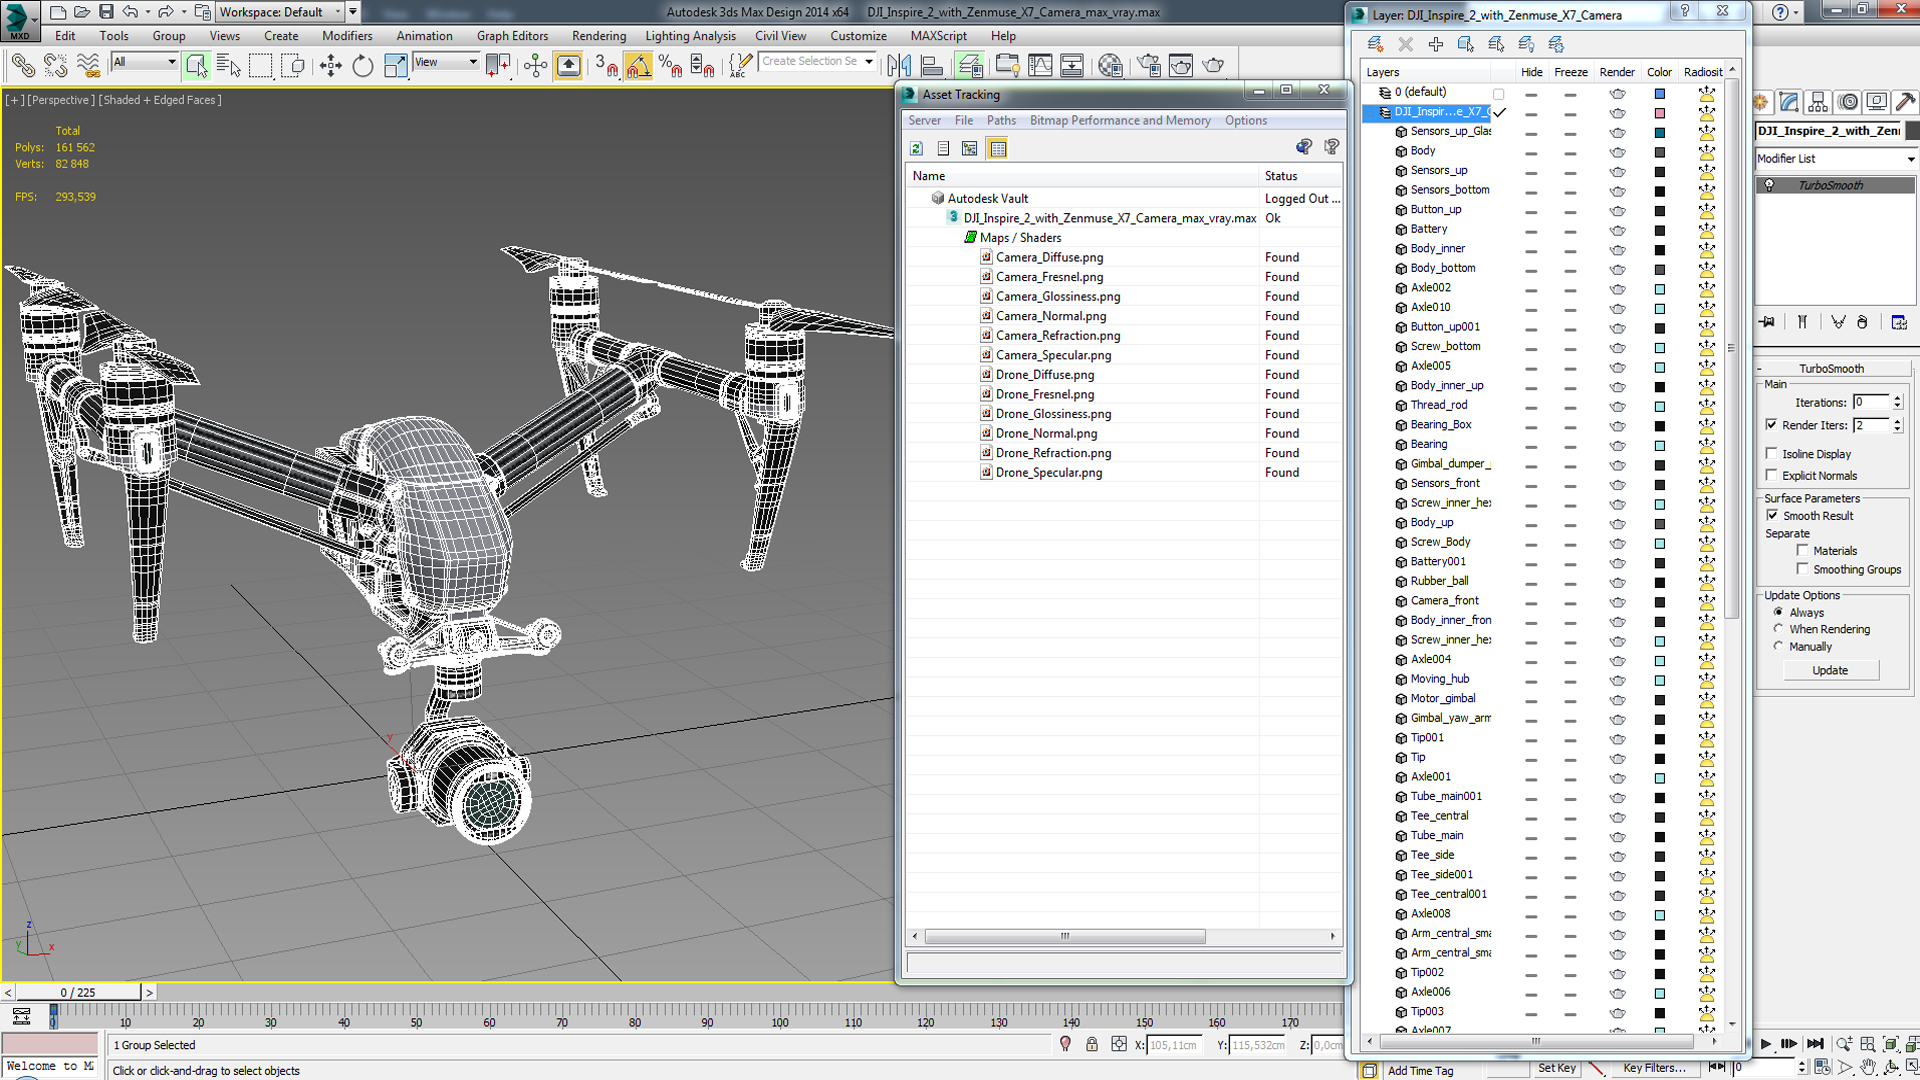The height and width of the screenshot is (1080, 1920).
Task: Toggle the Render Iters checkbox
Action: [x=1771, y=425]
